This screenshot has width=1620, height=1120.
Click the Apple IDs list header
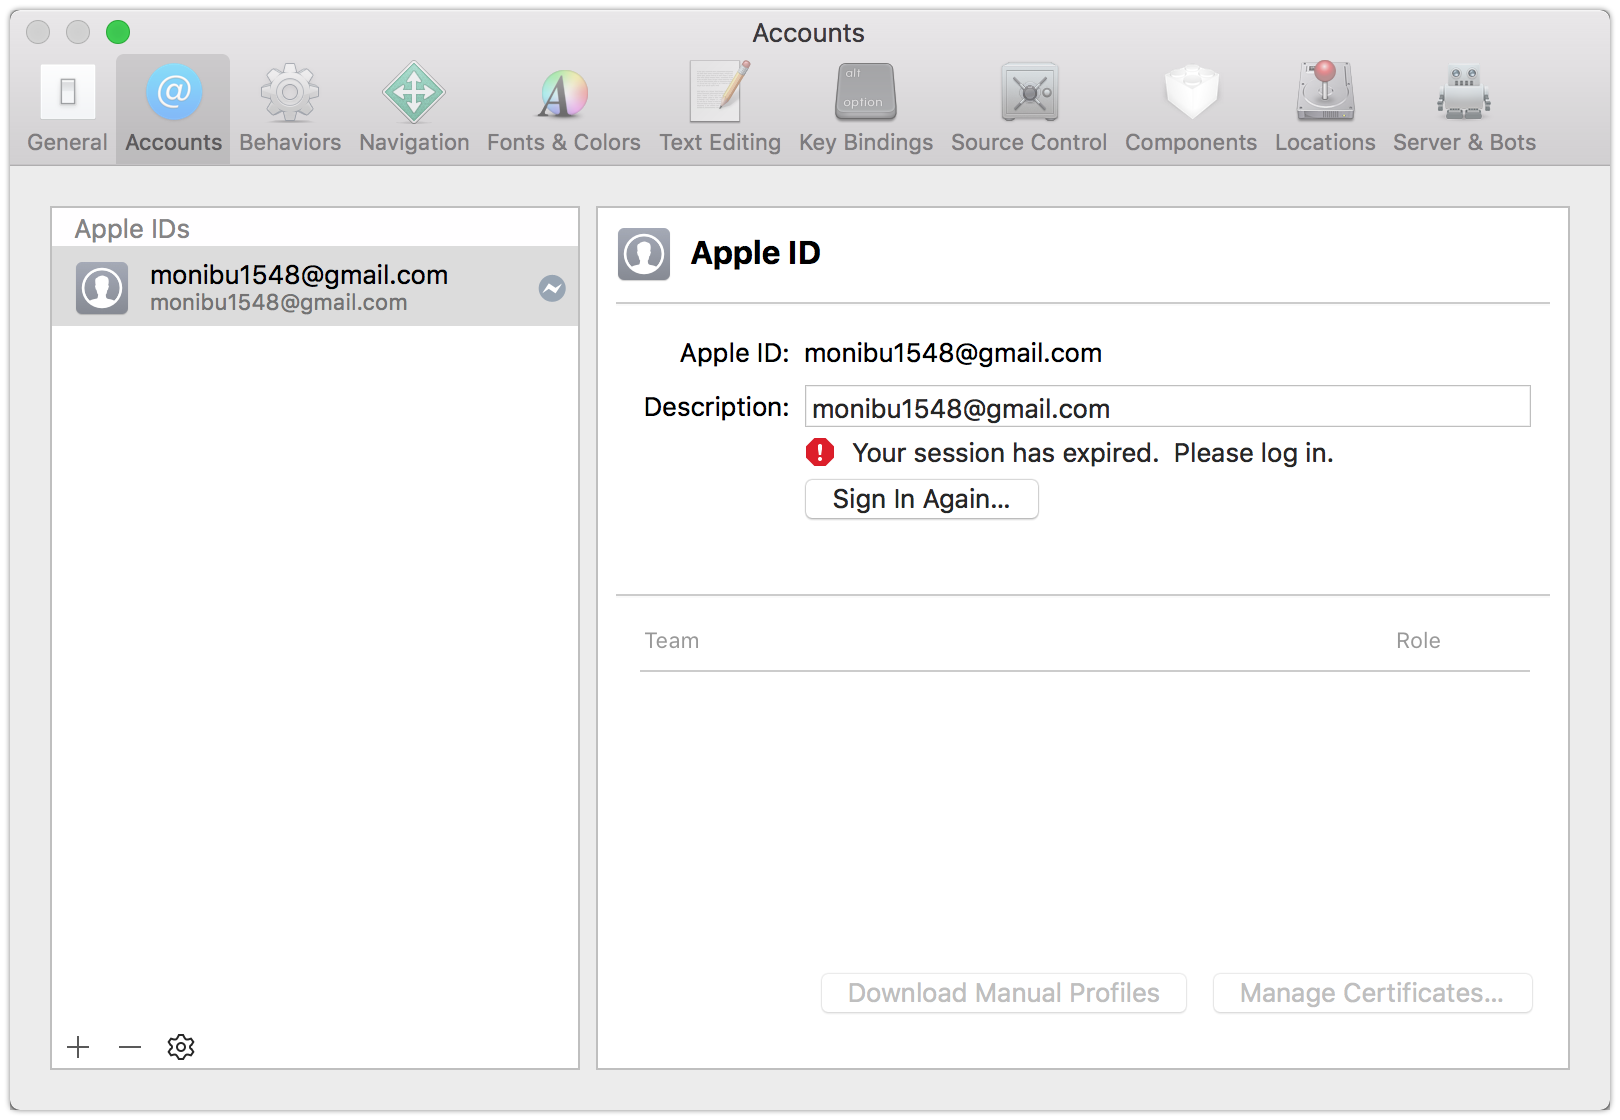click(x=132, y=229)
